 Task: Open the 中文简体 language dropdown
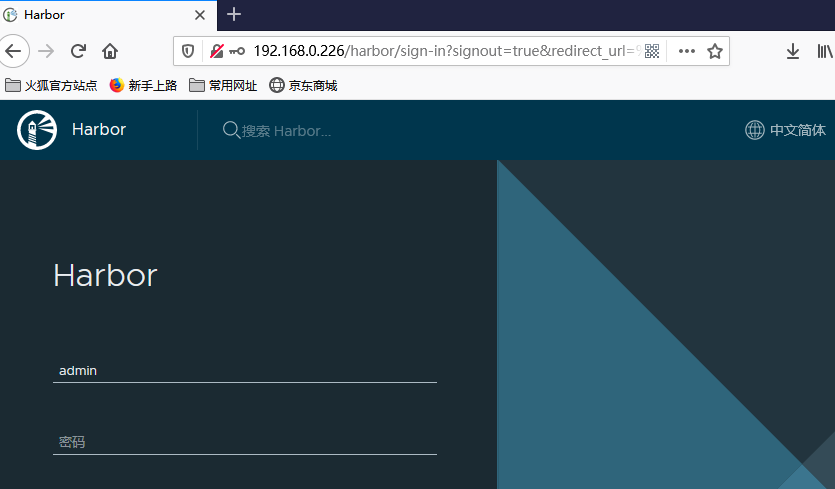(785, 130)
